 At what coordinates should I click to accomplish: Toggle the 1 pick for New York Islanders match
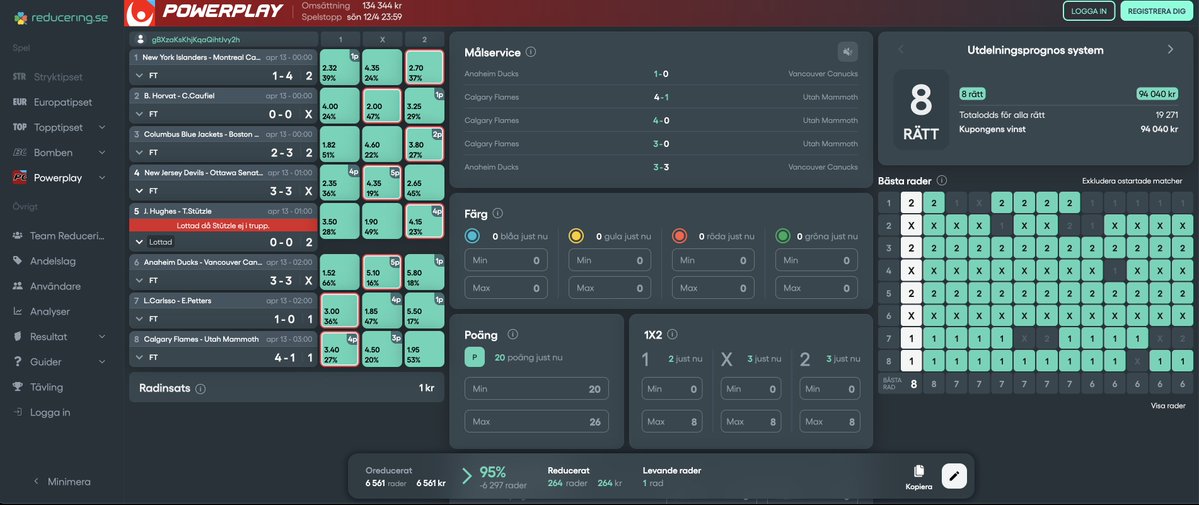[340, 67]
